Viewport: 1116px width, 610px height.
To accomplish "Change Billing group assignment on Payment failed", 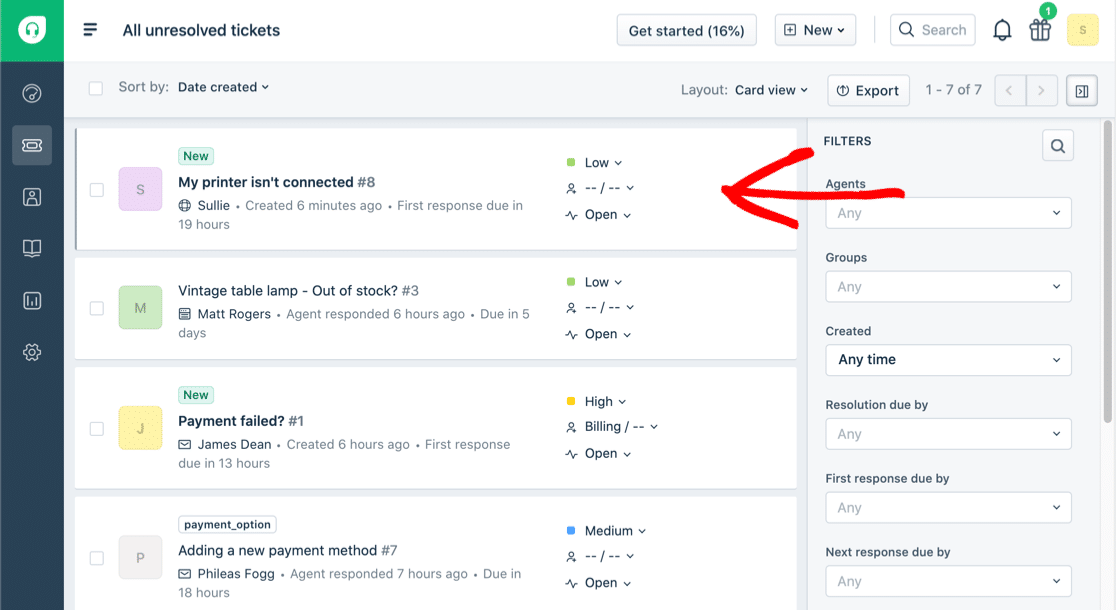I will coord(621,426).
